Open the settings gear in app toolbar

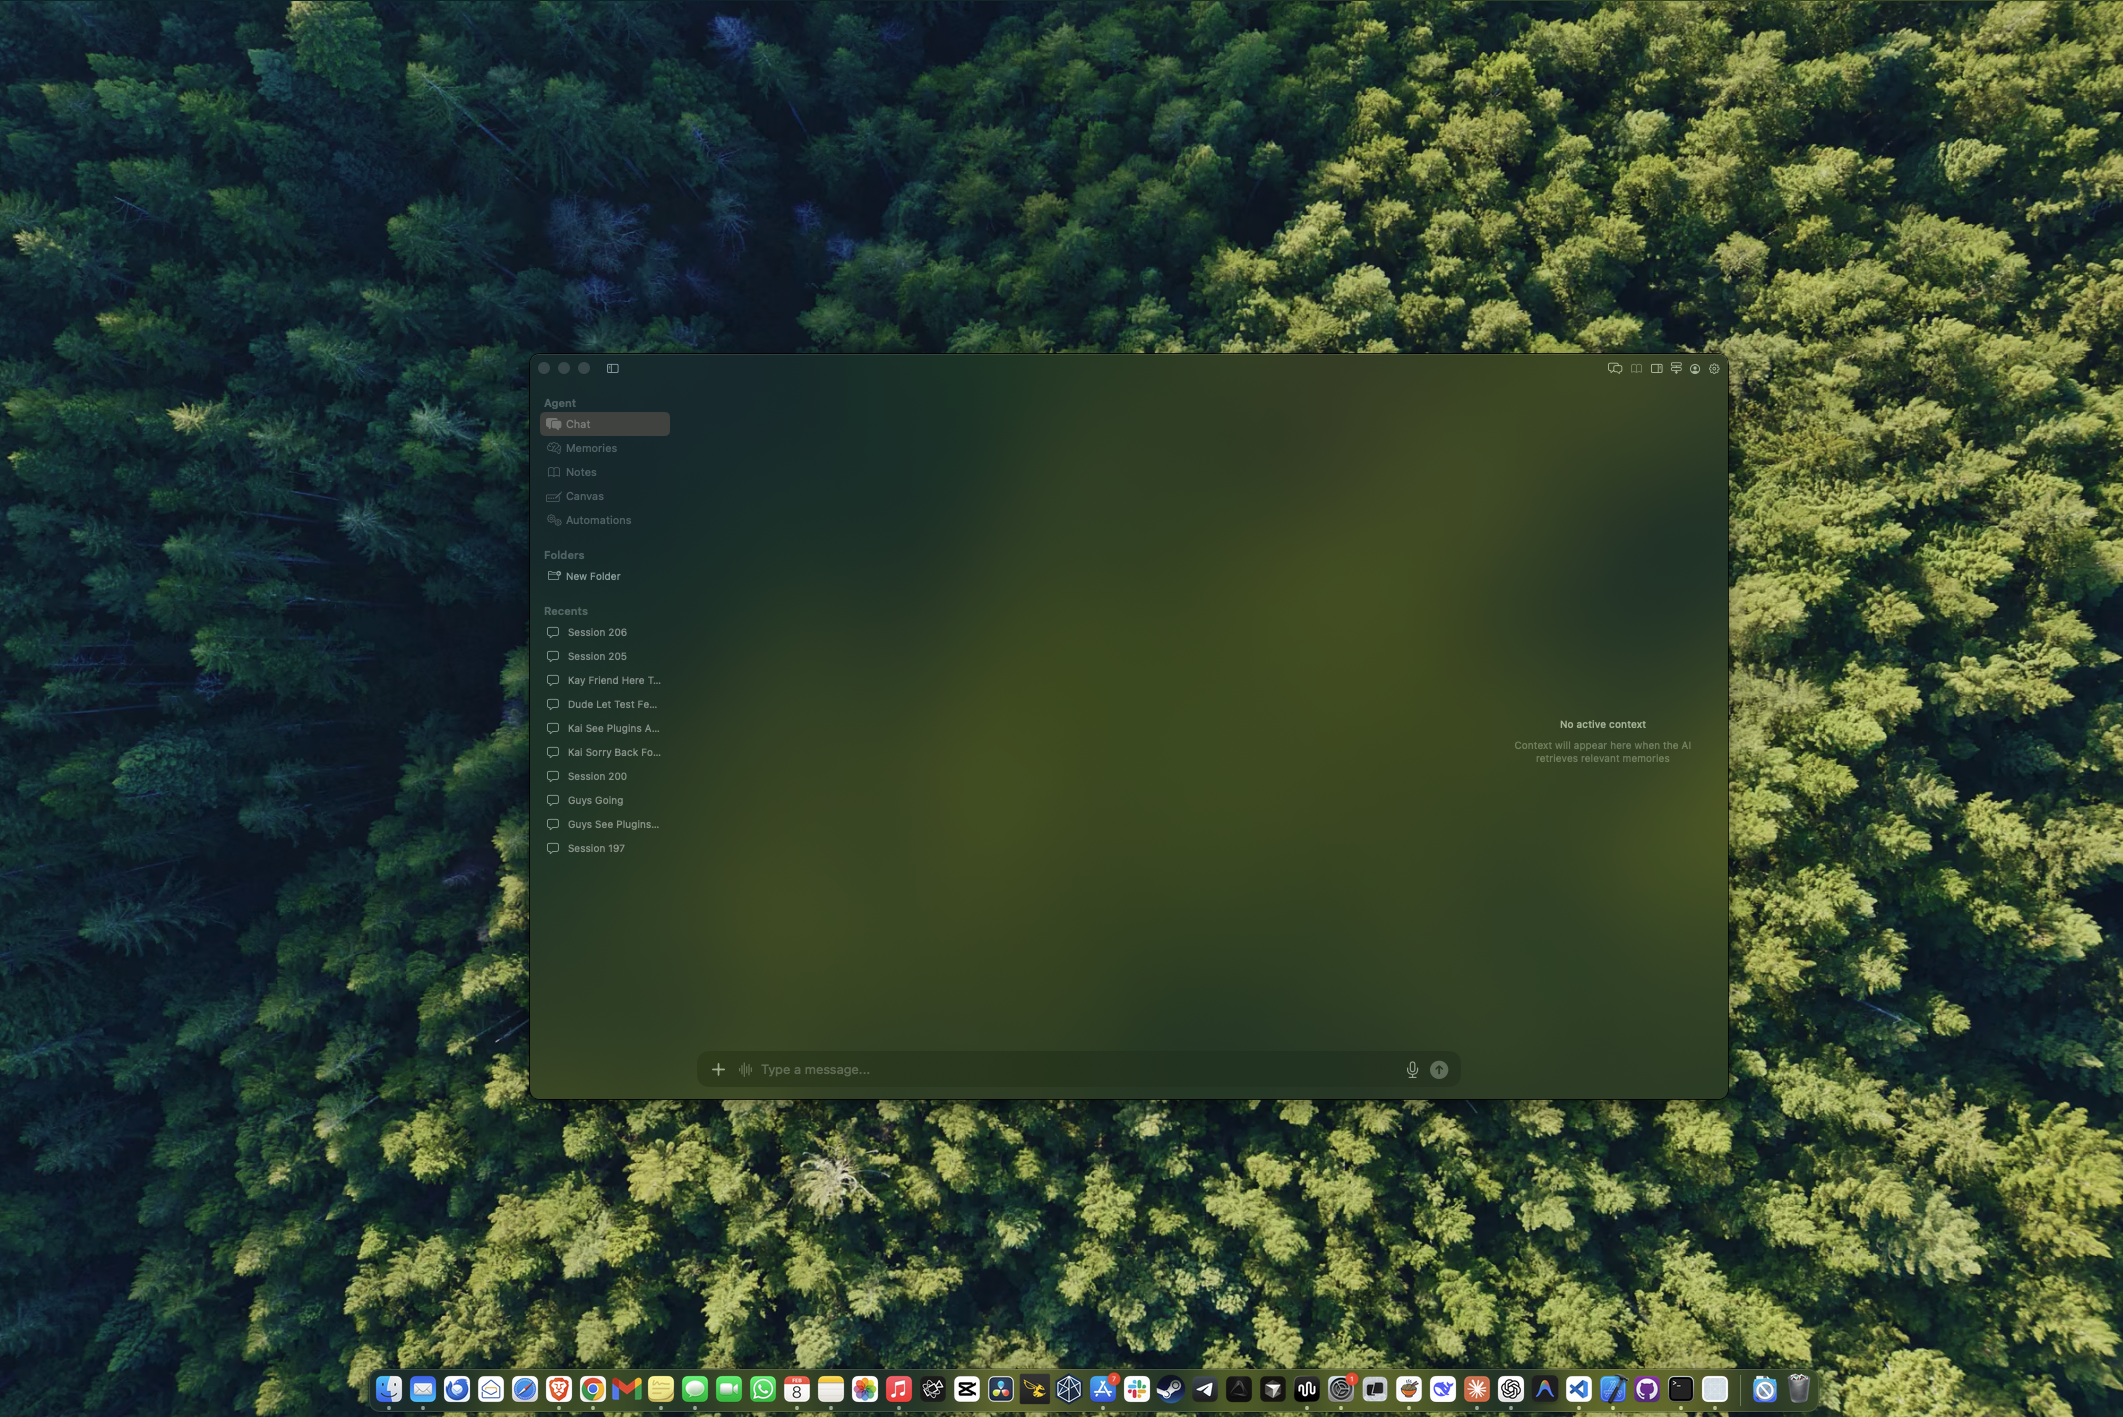point(1714,368)
